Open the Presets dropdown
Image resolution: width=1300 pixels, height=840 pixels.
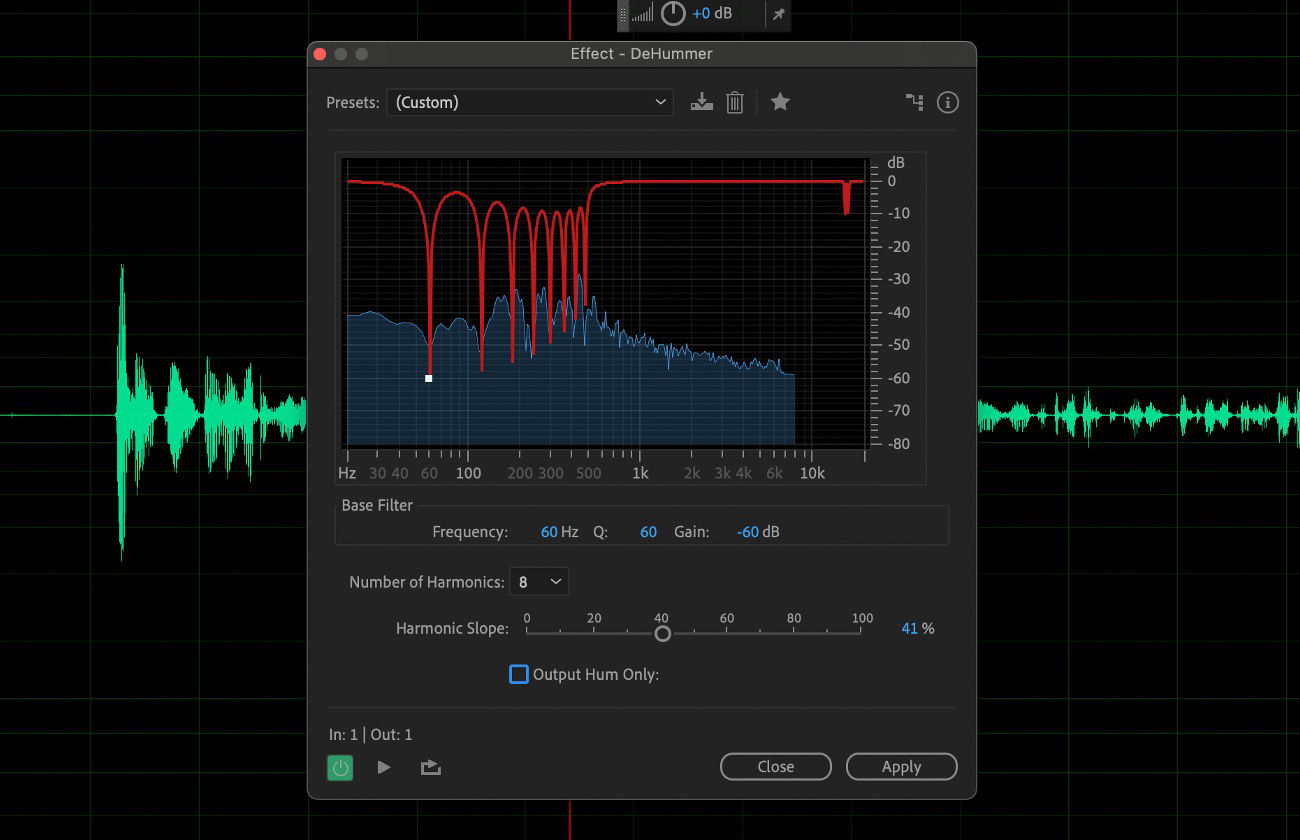(x=530, y=102)
